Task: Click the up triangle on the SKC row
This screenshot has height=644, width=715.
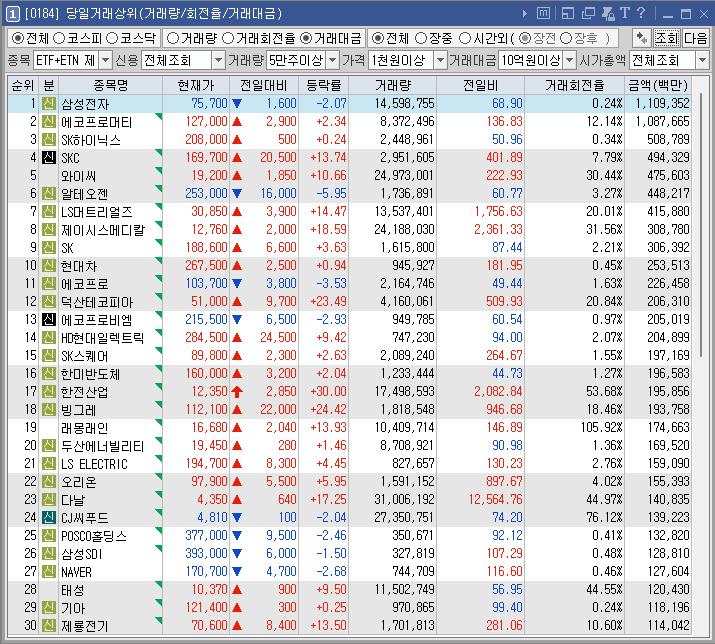Action: (x=237, y=158)
